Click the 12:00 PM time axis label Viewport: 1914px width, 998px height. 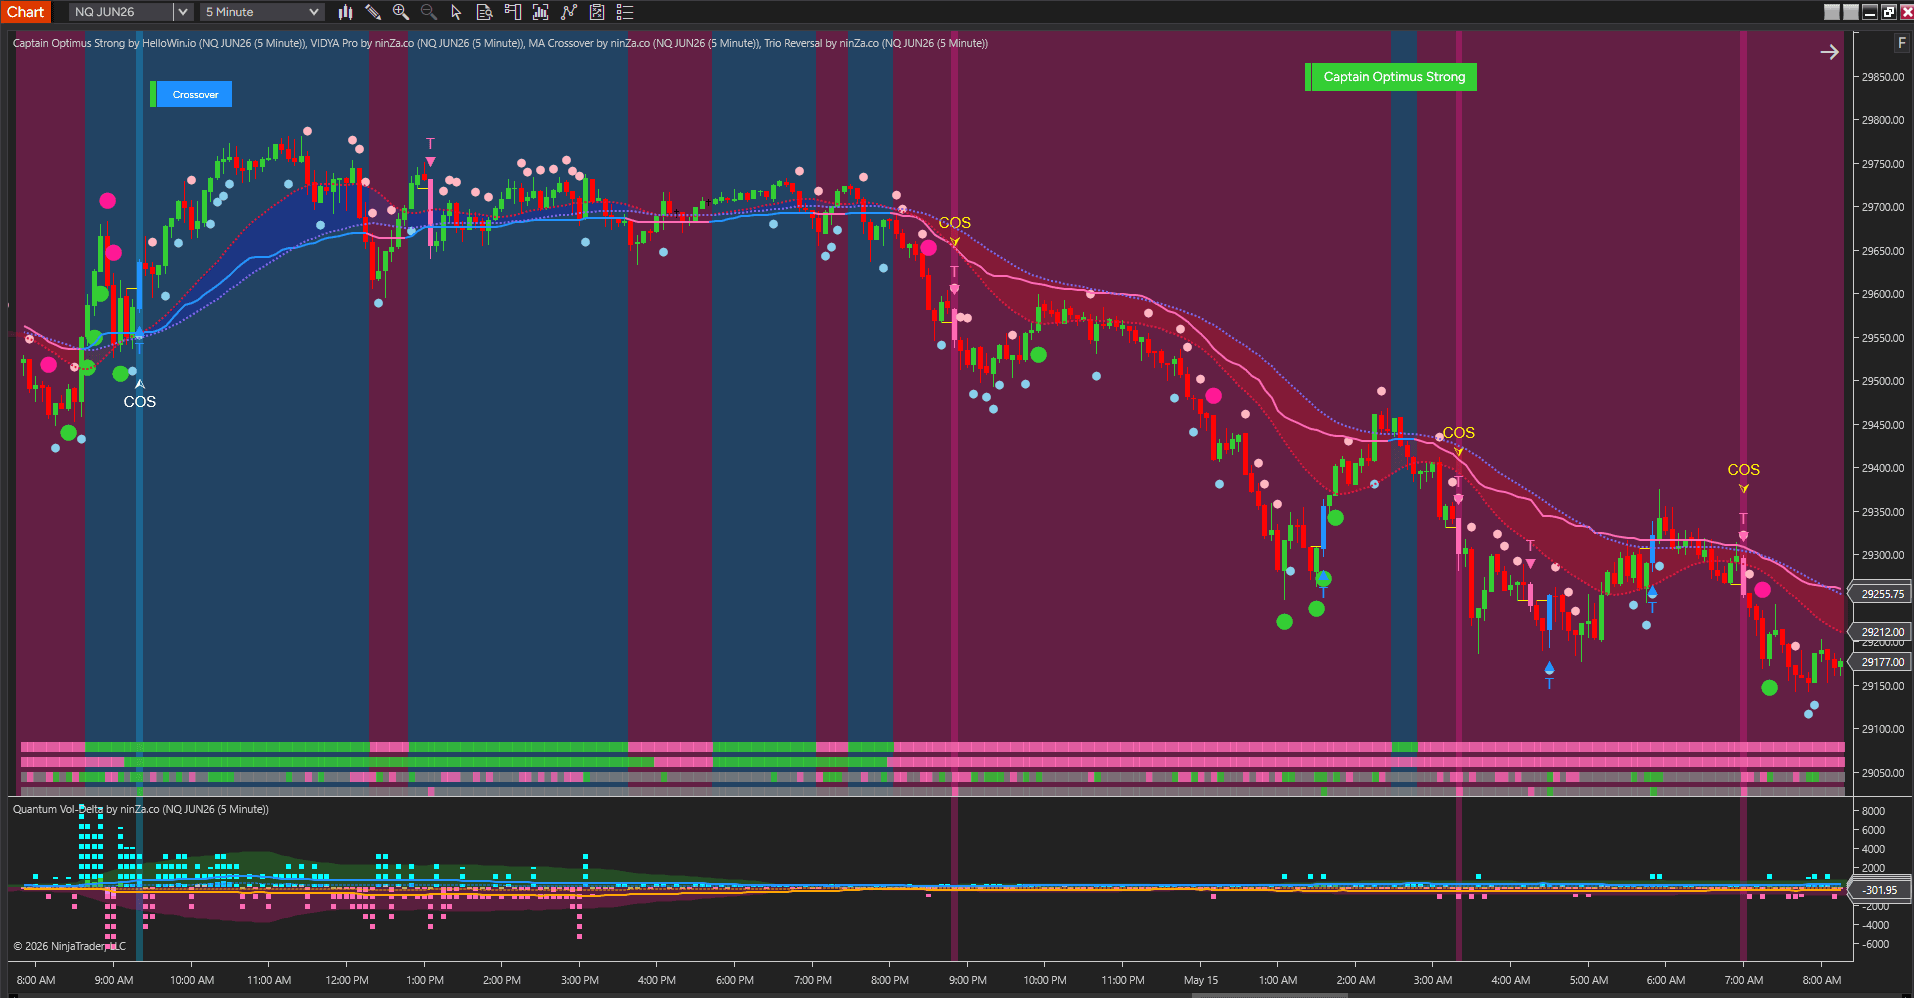(347, 980)
